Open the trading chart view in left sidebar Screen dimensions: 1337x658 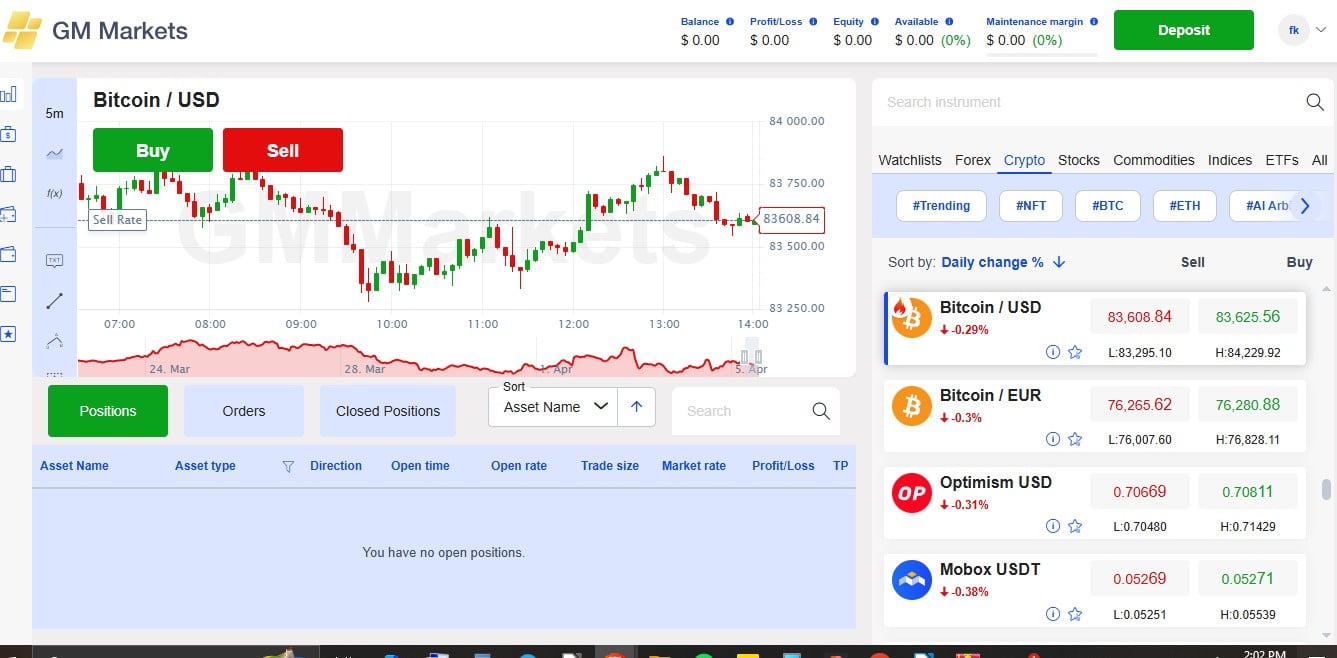pos(8,94)
